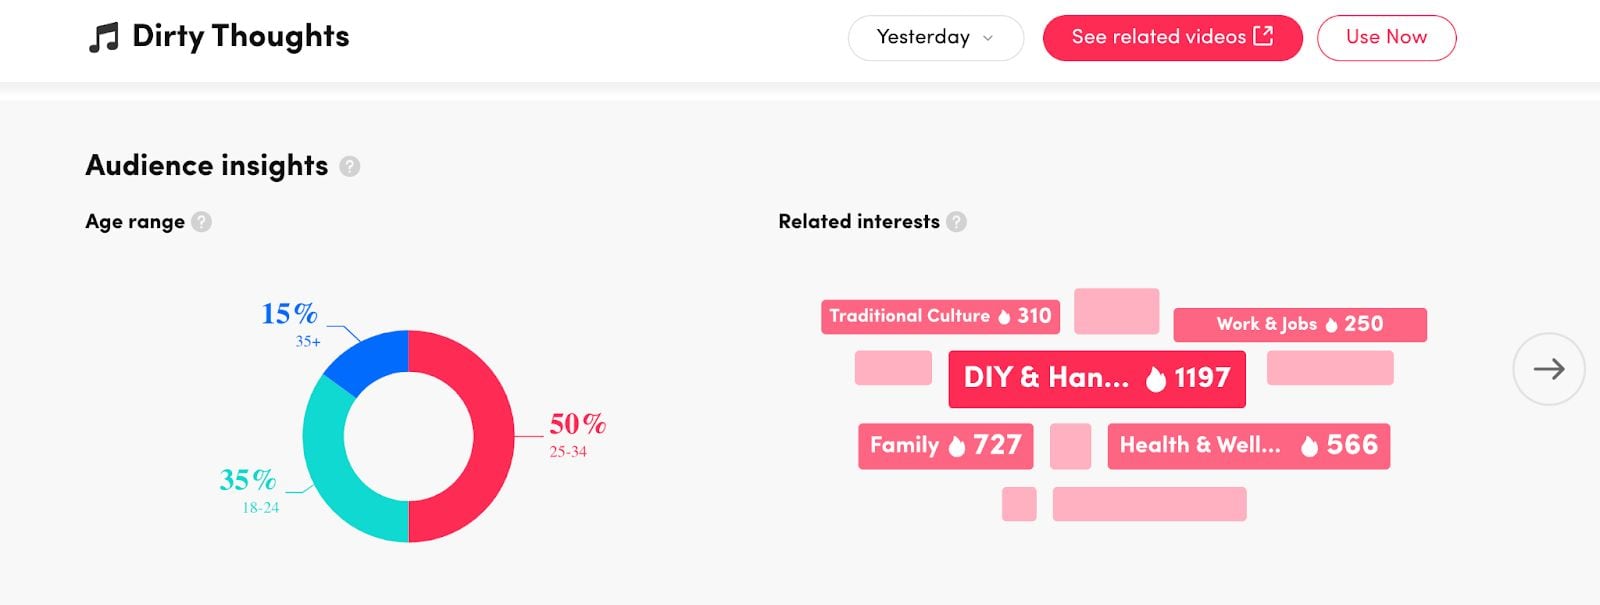Select the Work & Jobs 250 interest tag
The image size is (1600, 605).
click(x=1300, y=324)
